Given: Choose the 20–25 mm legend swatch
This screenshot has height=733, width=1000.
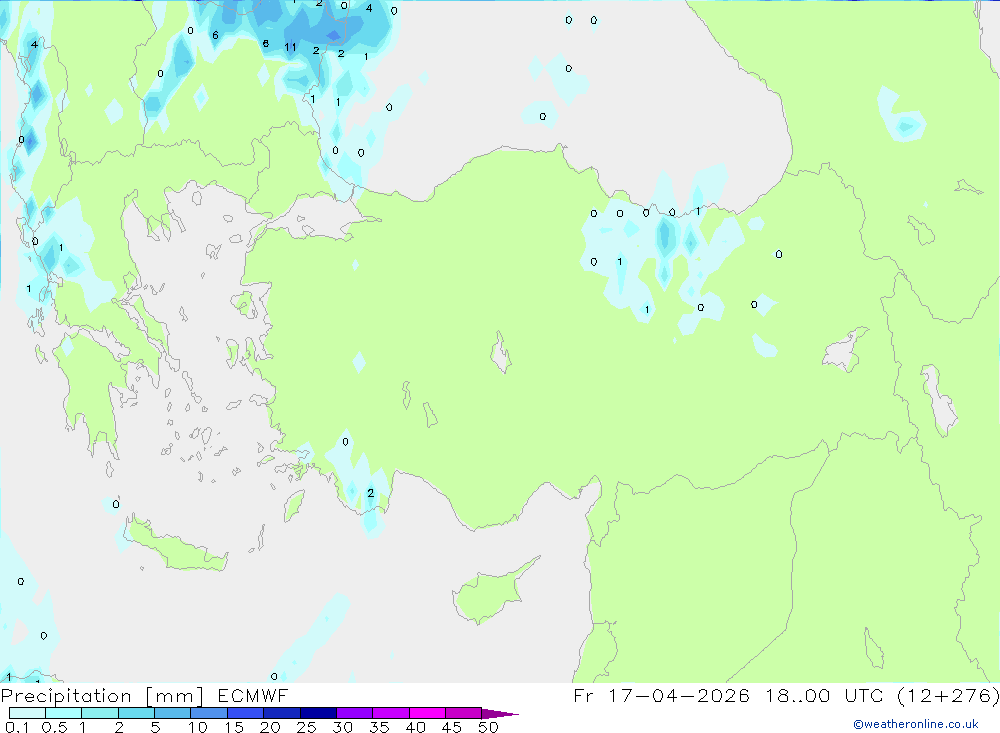Looking at the screenshot, I should (281, 713).
